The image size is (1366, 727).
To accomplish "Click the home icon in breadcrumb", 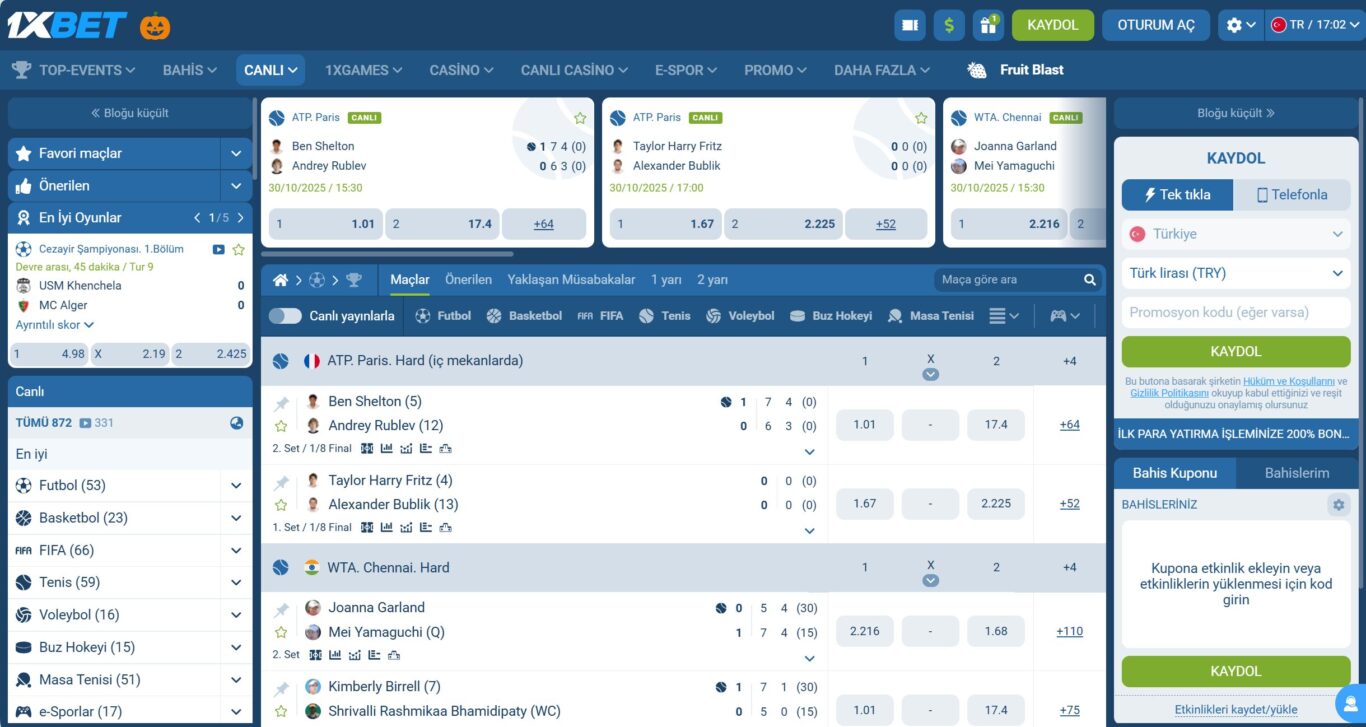I will pos(281,280).
